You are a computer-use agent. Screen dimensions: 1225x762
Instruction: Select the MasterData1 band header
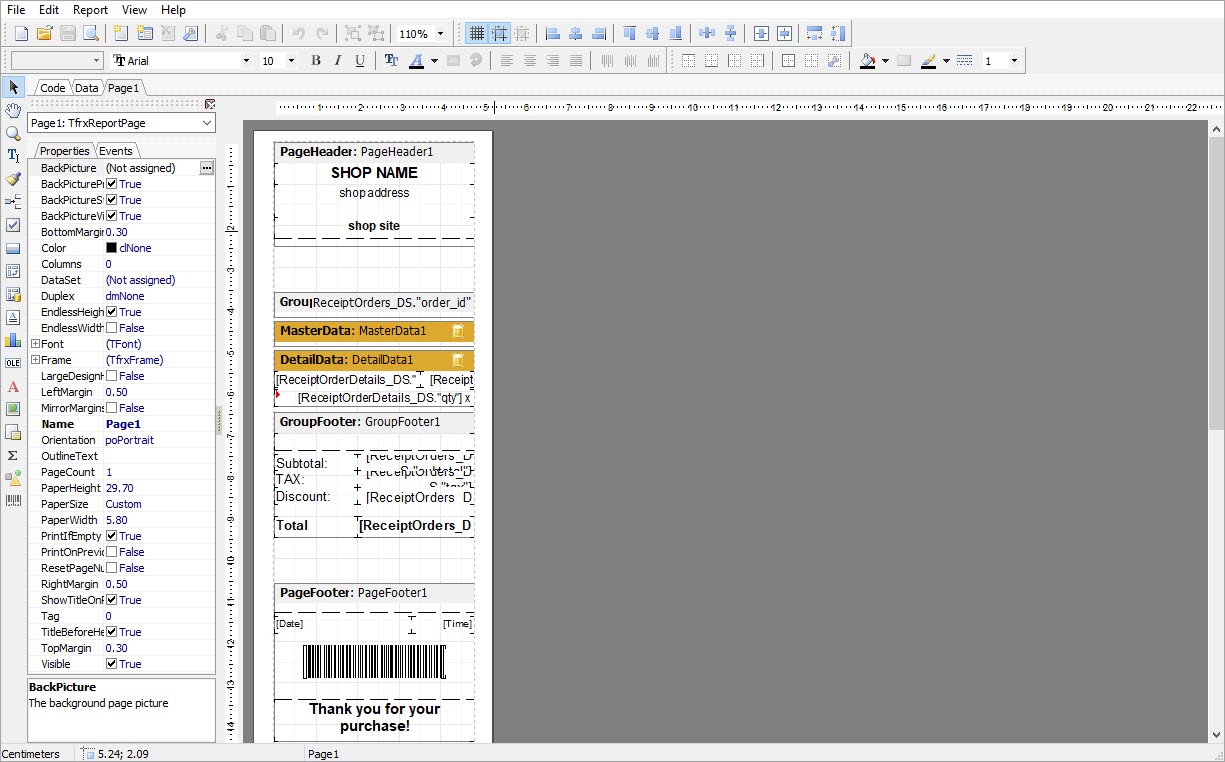pyautogui.click(x=374, y=331)
